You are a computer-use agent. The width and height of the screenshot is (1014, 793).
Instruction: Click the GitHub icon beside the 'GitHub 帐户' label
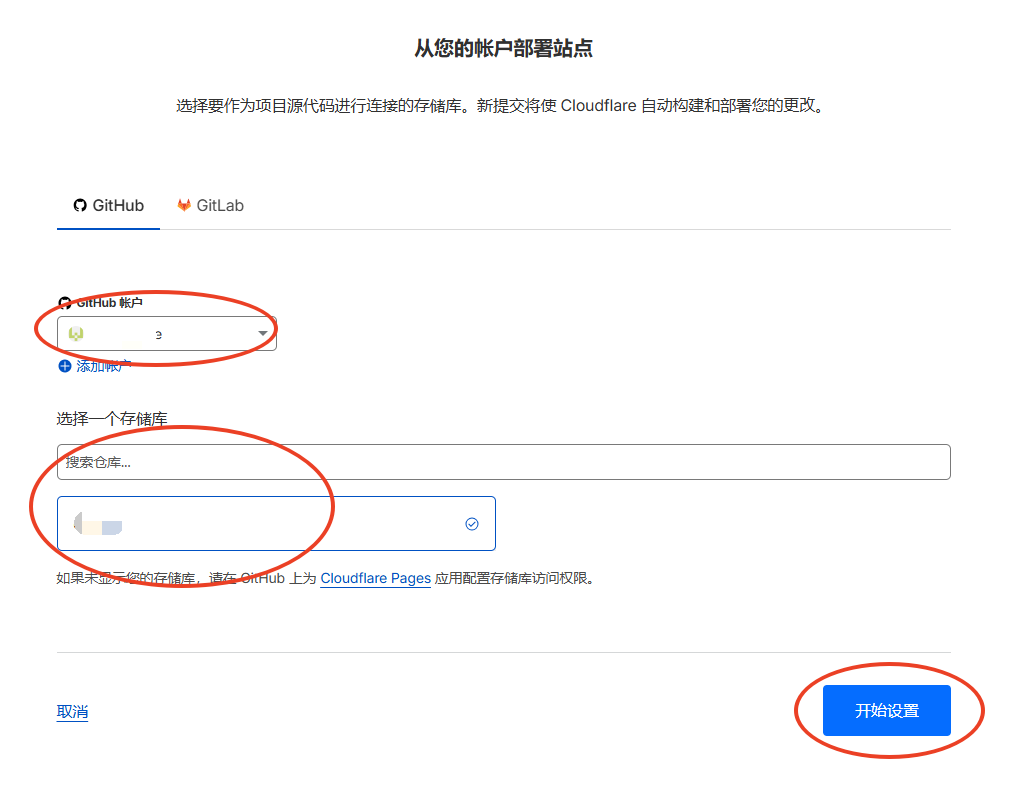tap(65, 302)
